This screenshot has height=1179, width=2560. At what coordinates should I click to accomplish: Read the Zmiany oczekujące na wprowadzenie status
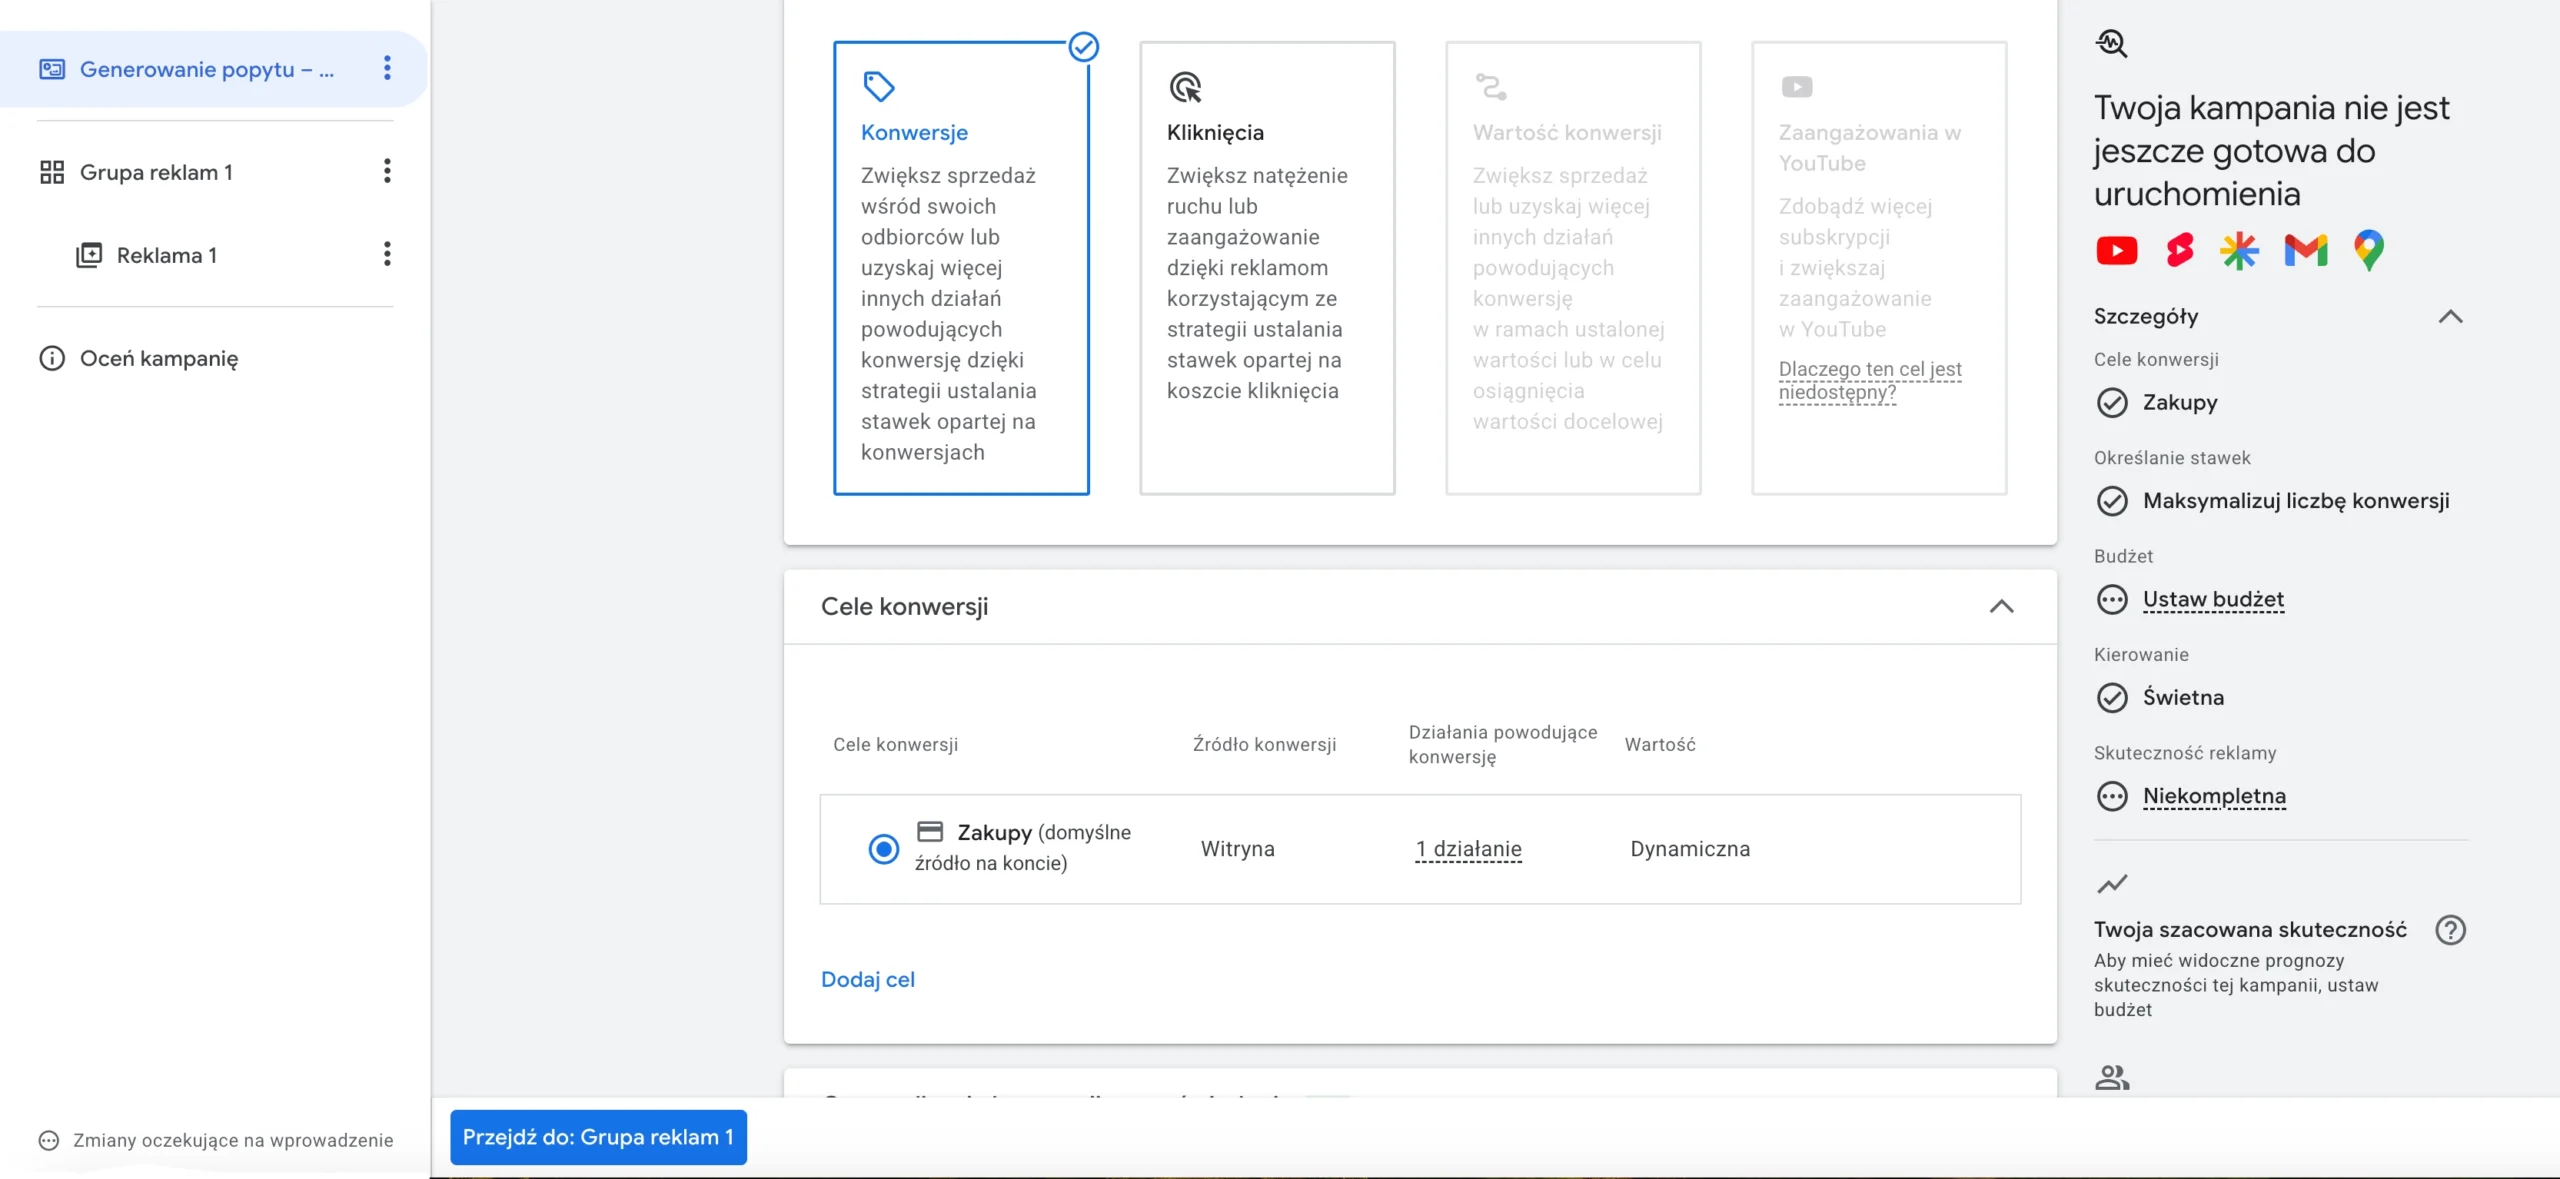[x=233, y=1140]
